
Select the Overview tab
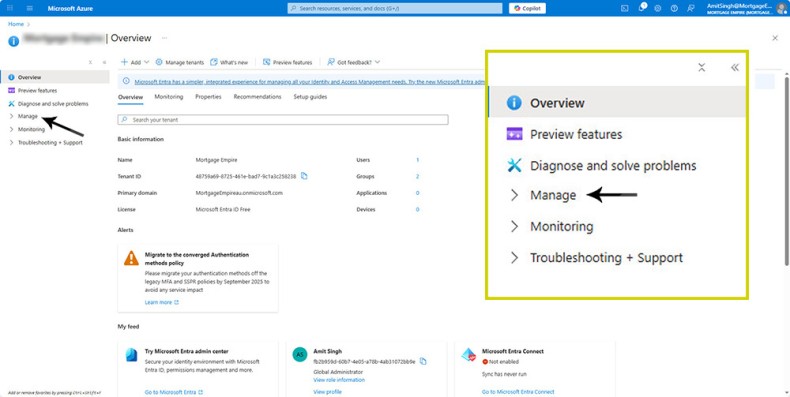(130, 97)
